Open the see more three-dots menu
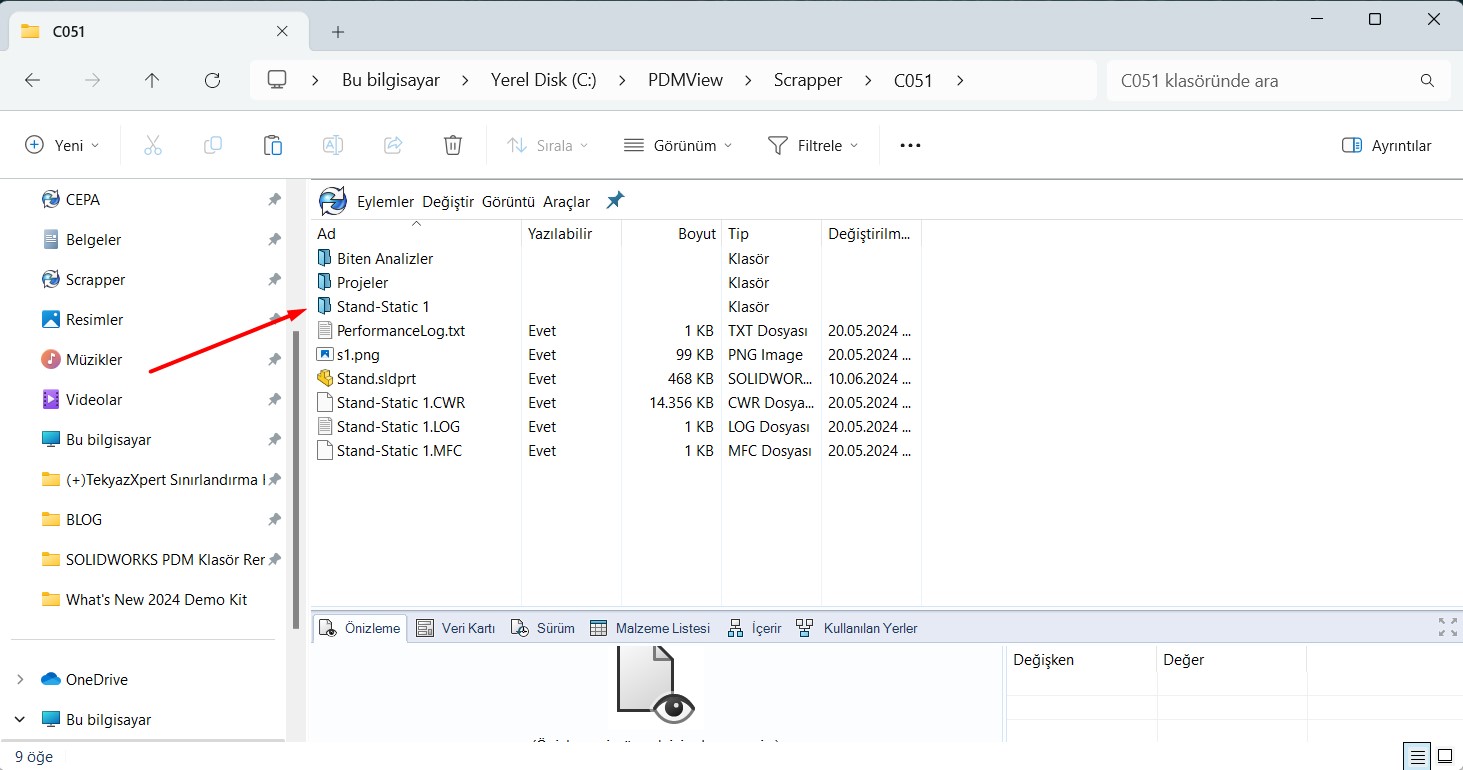Image resolution: width=1463 pixels, height=770 pixels. (910, 145)
